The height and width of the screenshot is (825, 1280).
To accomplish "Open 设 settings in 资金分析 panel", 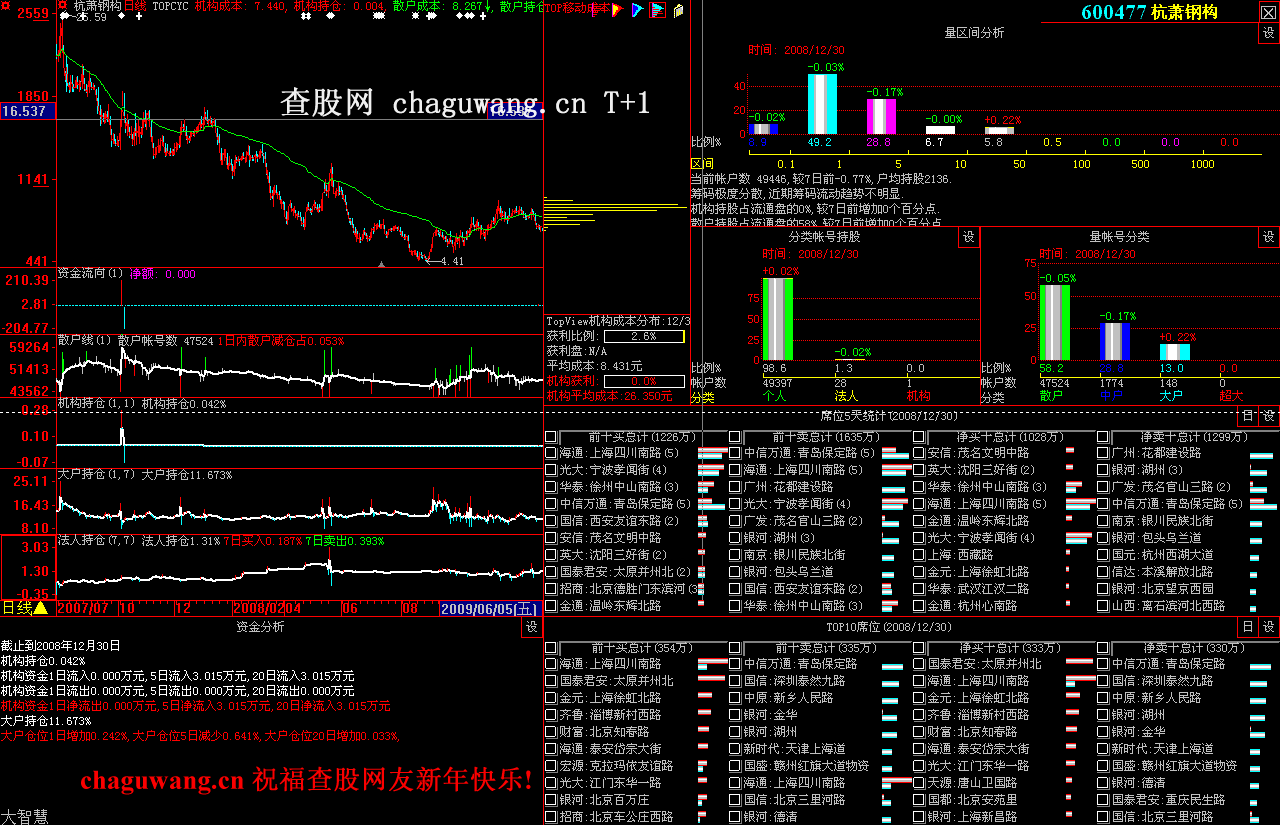I will 530,627.
